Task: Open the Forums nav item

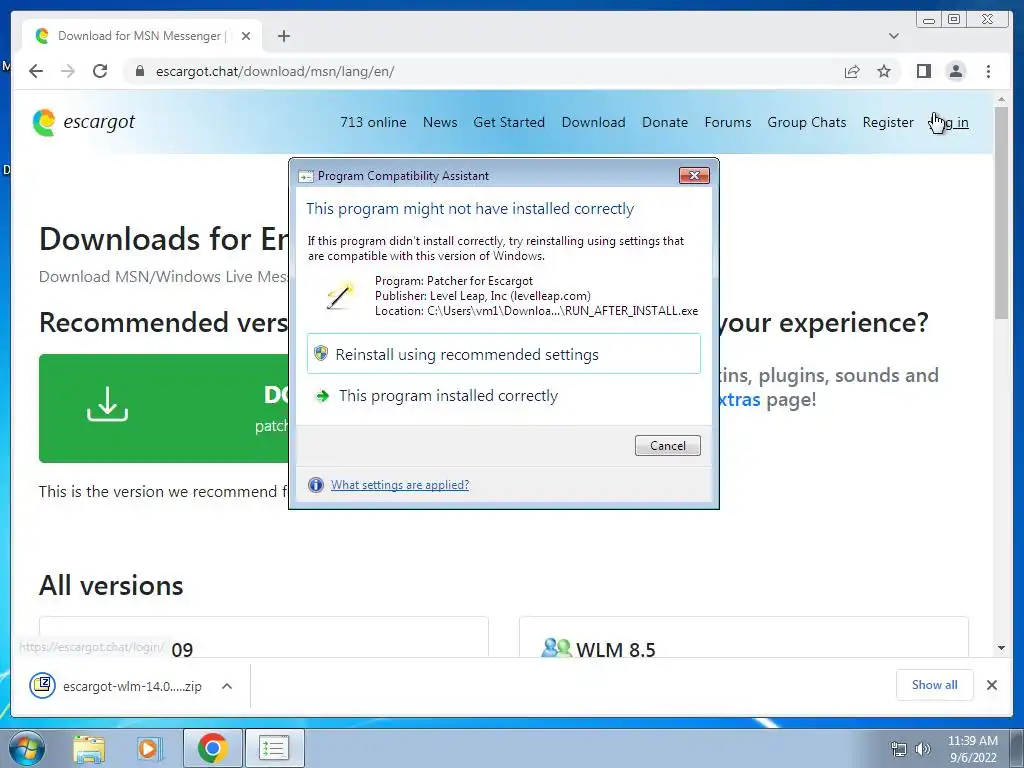Action: 728,122
